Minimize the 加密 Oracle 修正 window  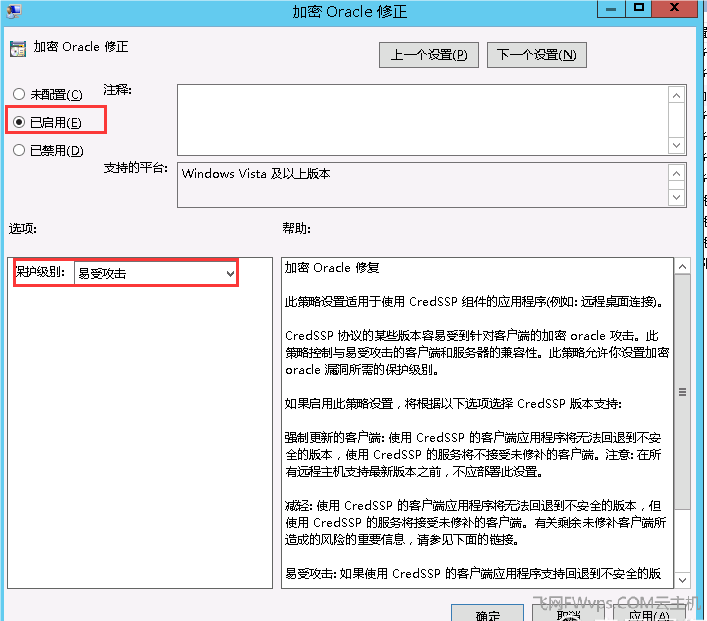tap(611, 8)
